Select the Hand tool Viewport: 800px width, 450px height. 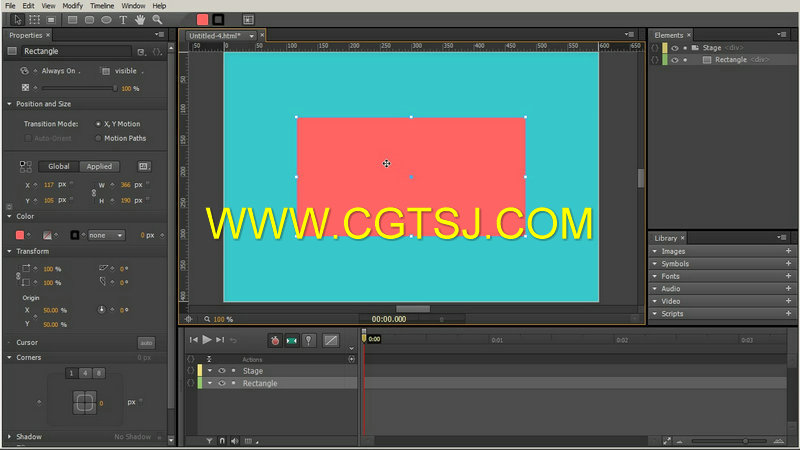point(140,20)
